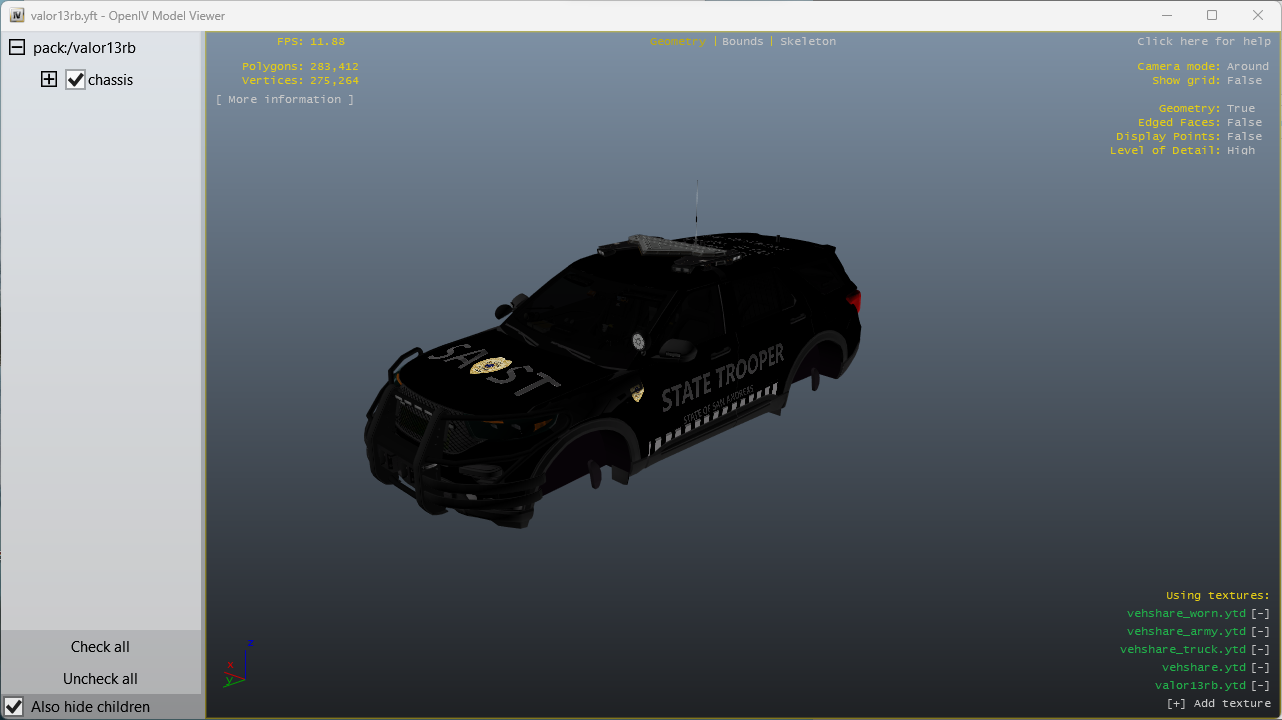Remove the vehshare_worn.ytd texture
This screenshot has width=1282, height=720.
click(1260, 614)
